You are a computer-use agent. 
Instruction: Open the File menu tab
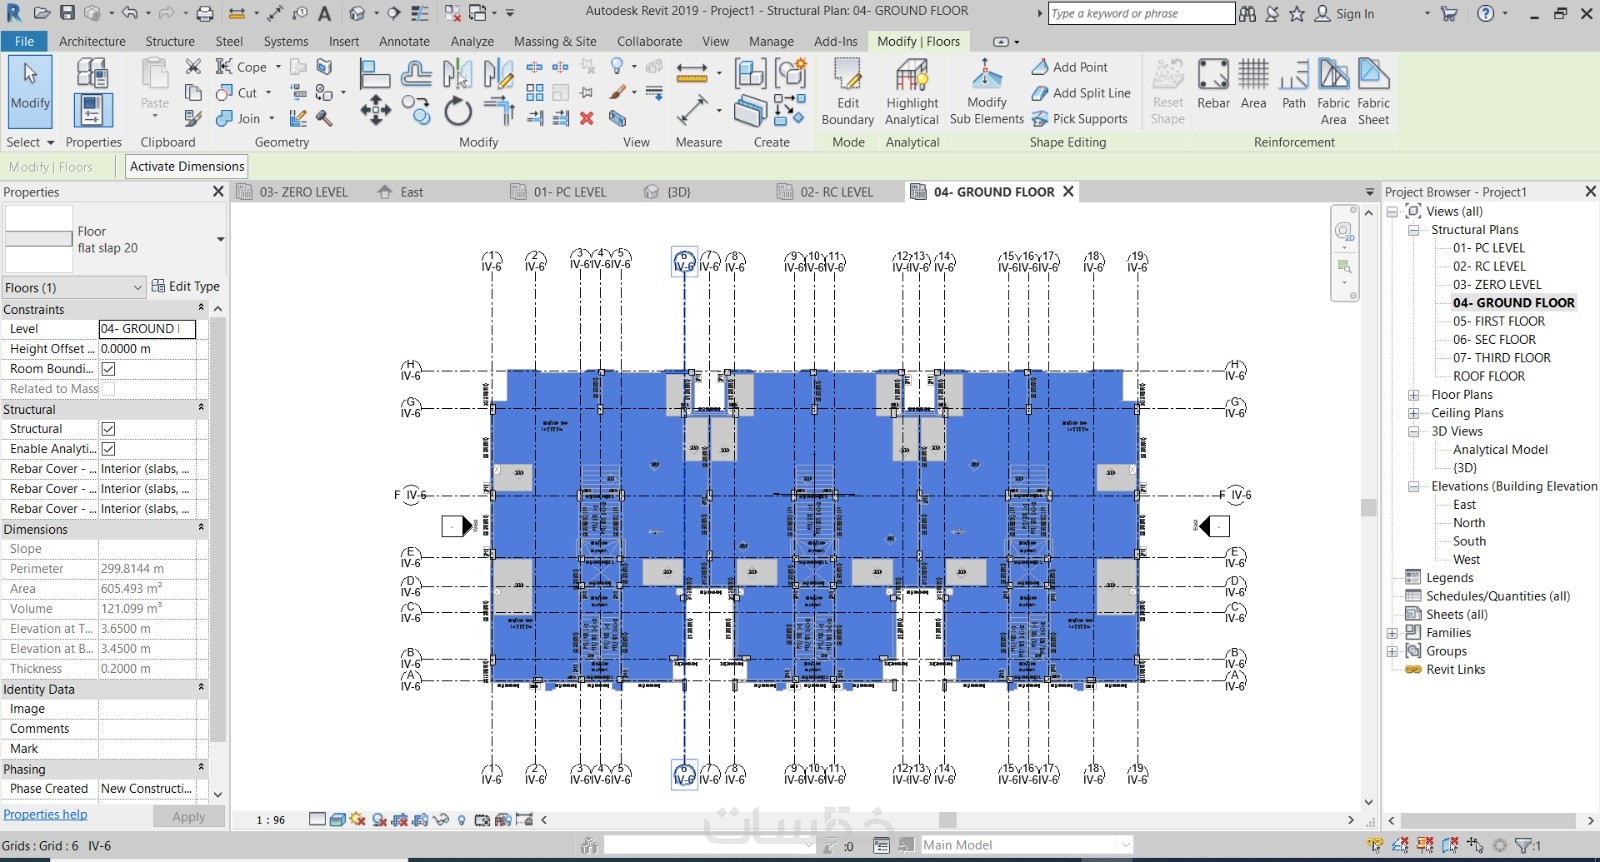(24, 41)
